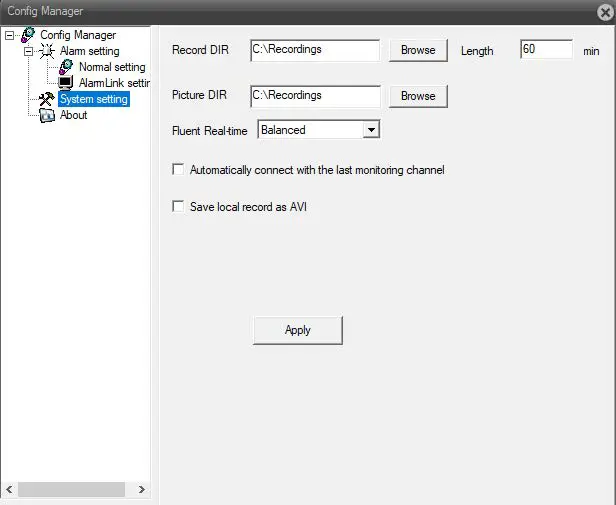
Task: Click the About tree icon
Action: (x=47, y=115)
